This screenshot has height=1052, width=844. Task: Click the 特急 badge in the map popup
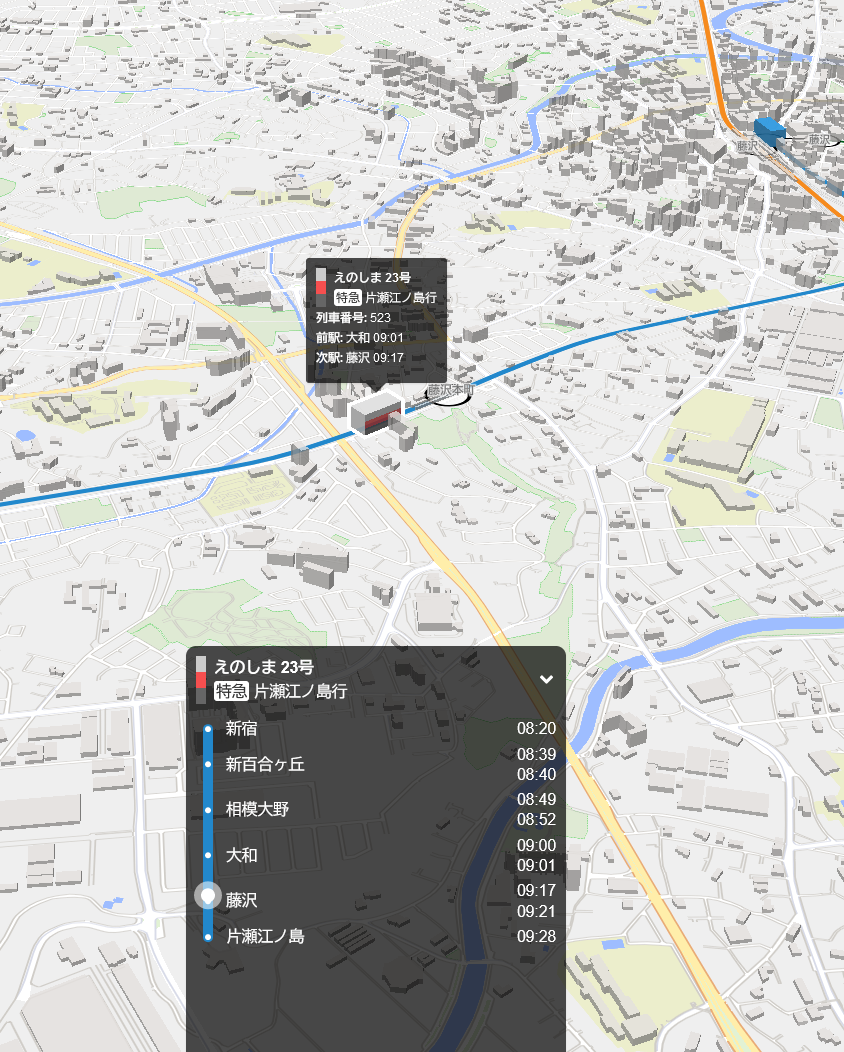pos(347,297)
